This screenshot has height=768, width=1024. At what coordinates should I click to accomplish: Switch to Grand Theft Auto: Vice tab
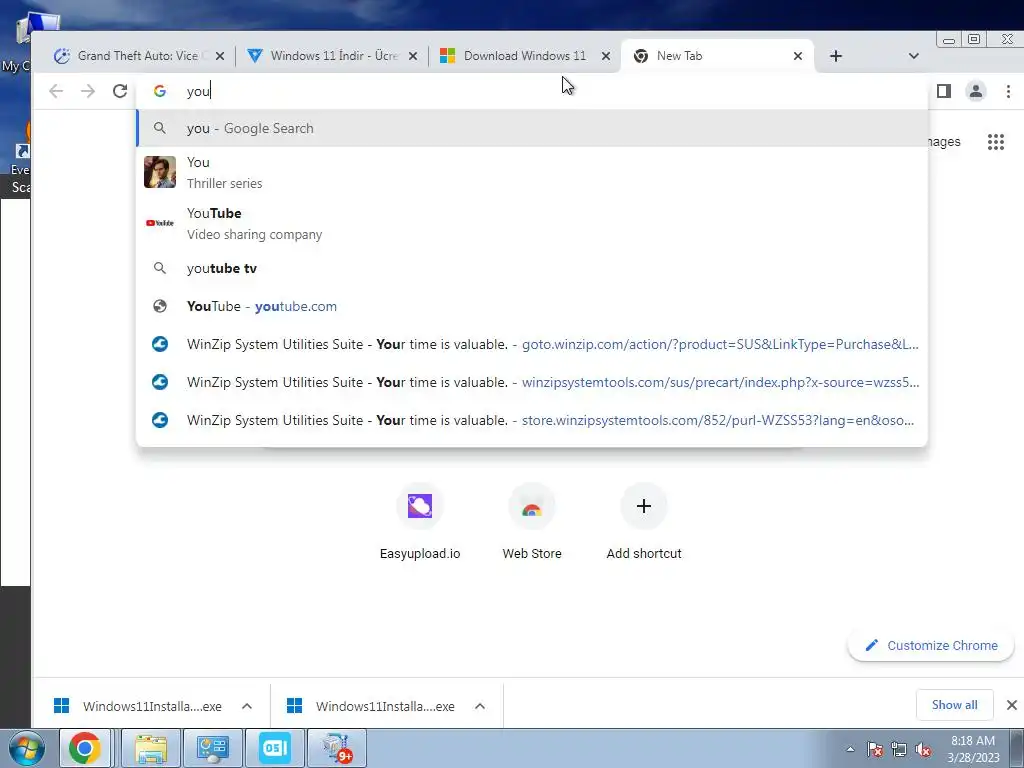coord(137,56)
